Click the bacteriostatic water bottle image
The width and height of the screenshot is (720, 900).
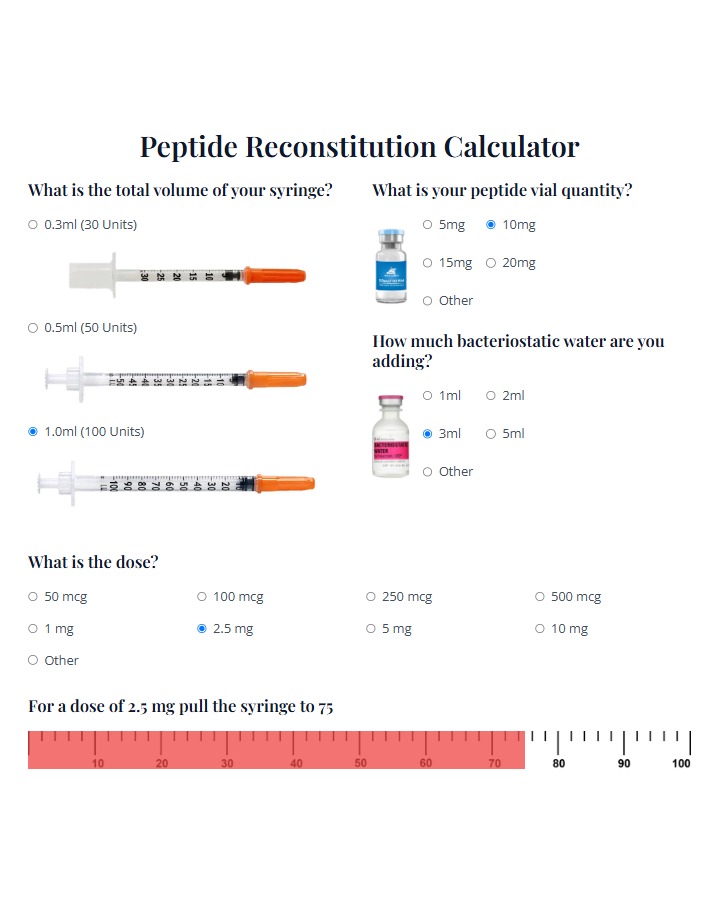(x=389, y=435)
